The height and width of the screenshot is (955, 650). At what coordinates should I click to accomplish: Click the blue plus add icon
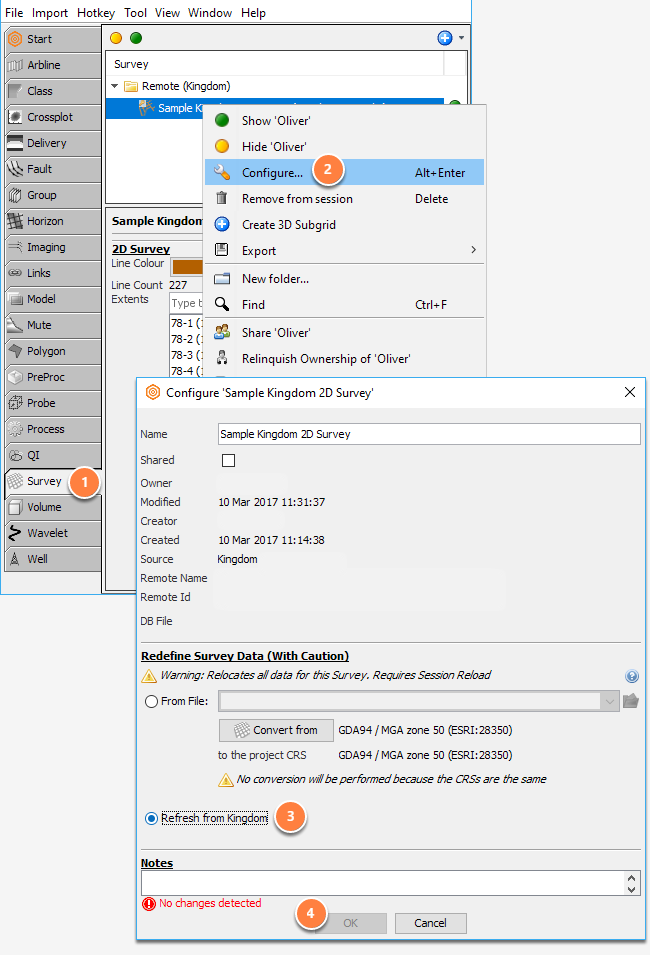click(445, 38)
